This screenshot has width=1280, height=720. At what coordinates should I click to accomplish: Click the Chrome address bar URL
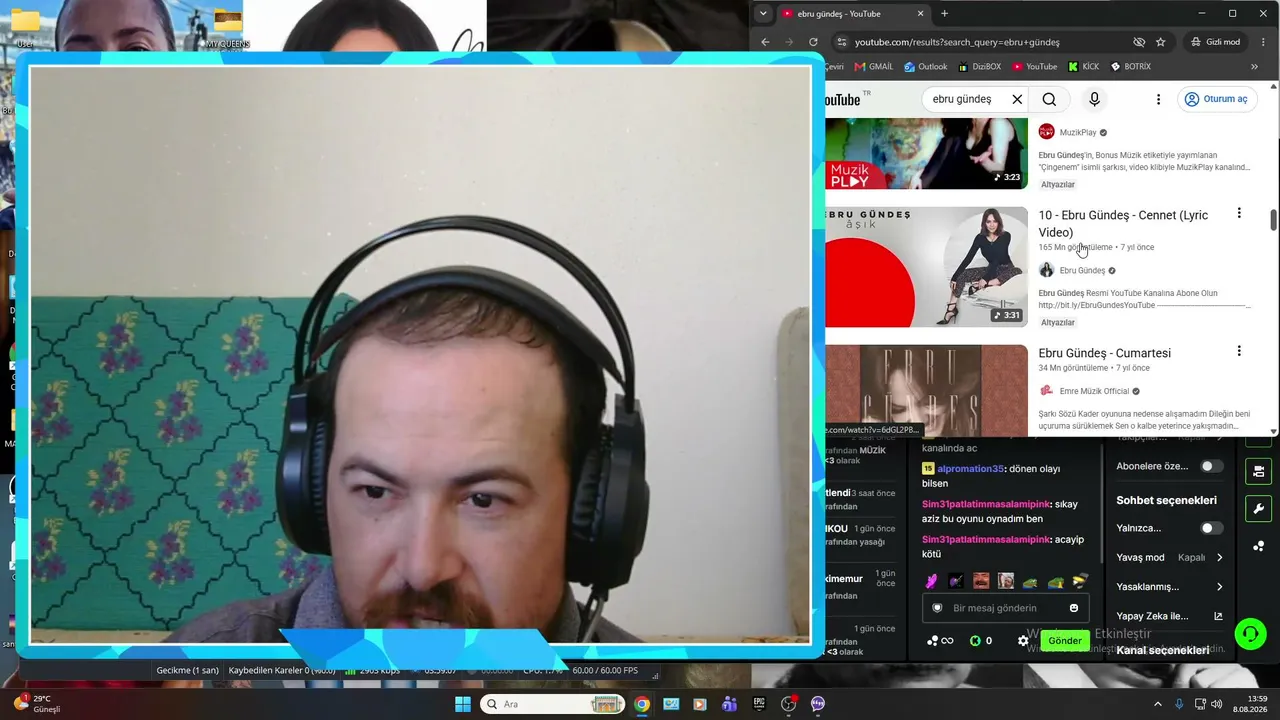pos(957,42)
